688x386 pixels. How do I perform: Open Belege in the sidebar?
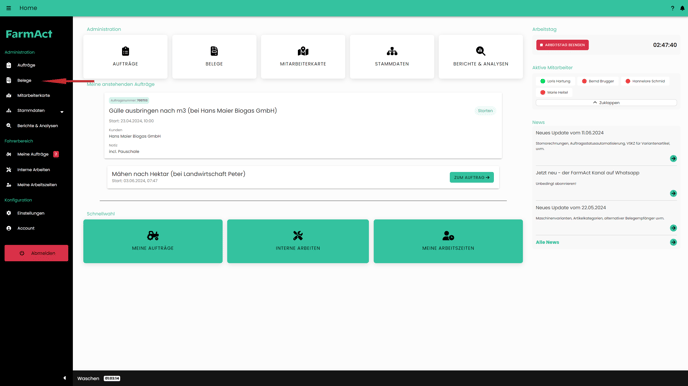point(24,80)
